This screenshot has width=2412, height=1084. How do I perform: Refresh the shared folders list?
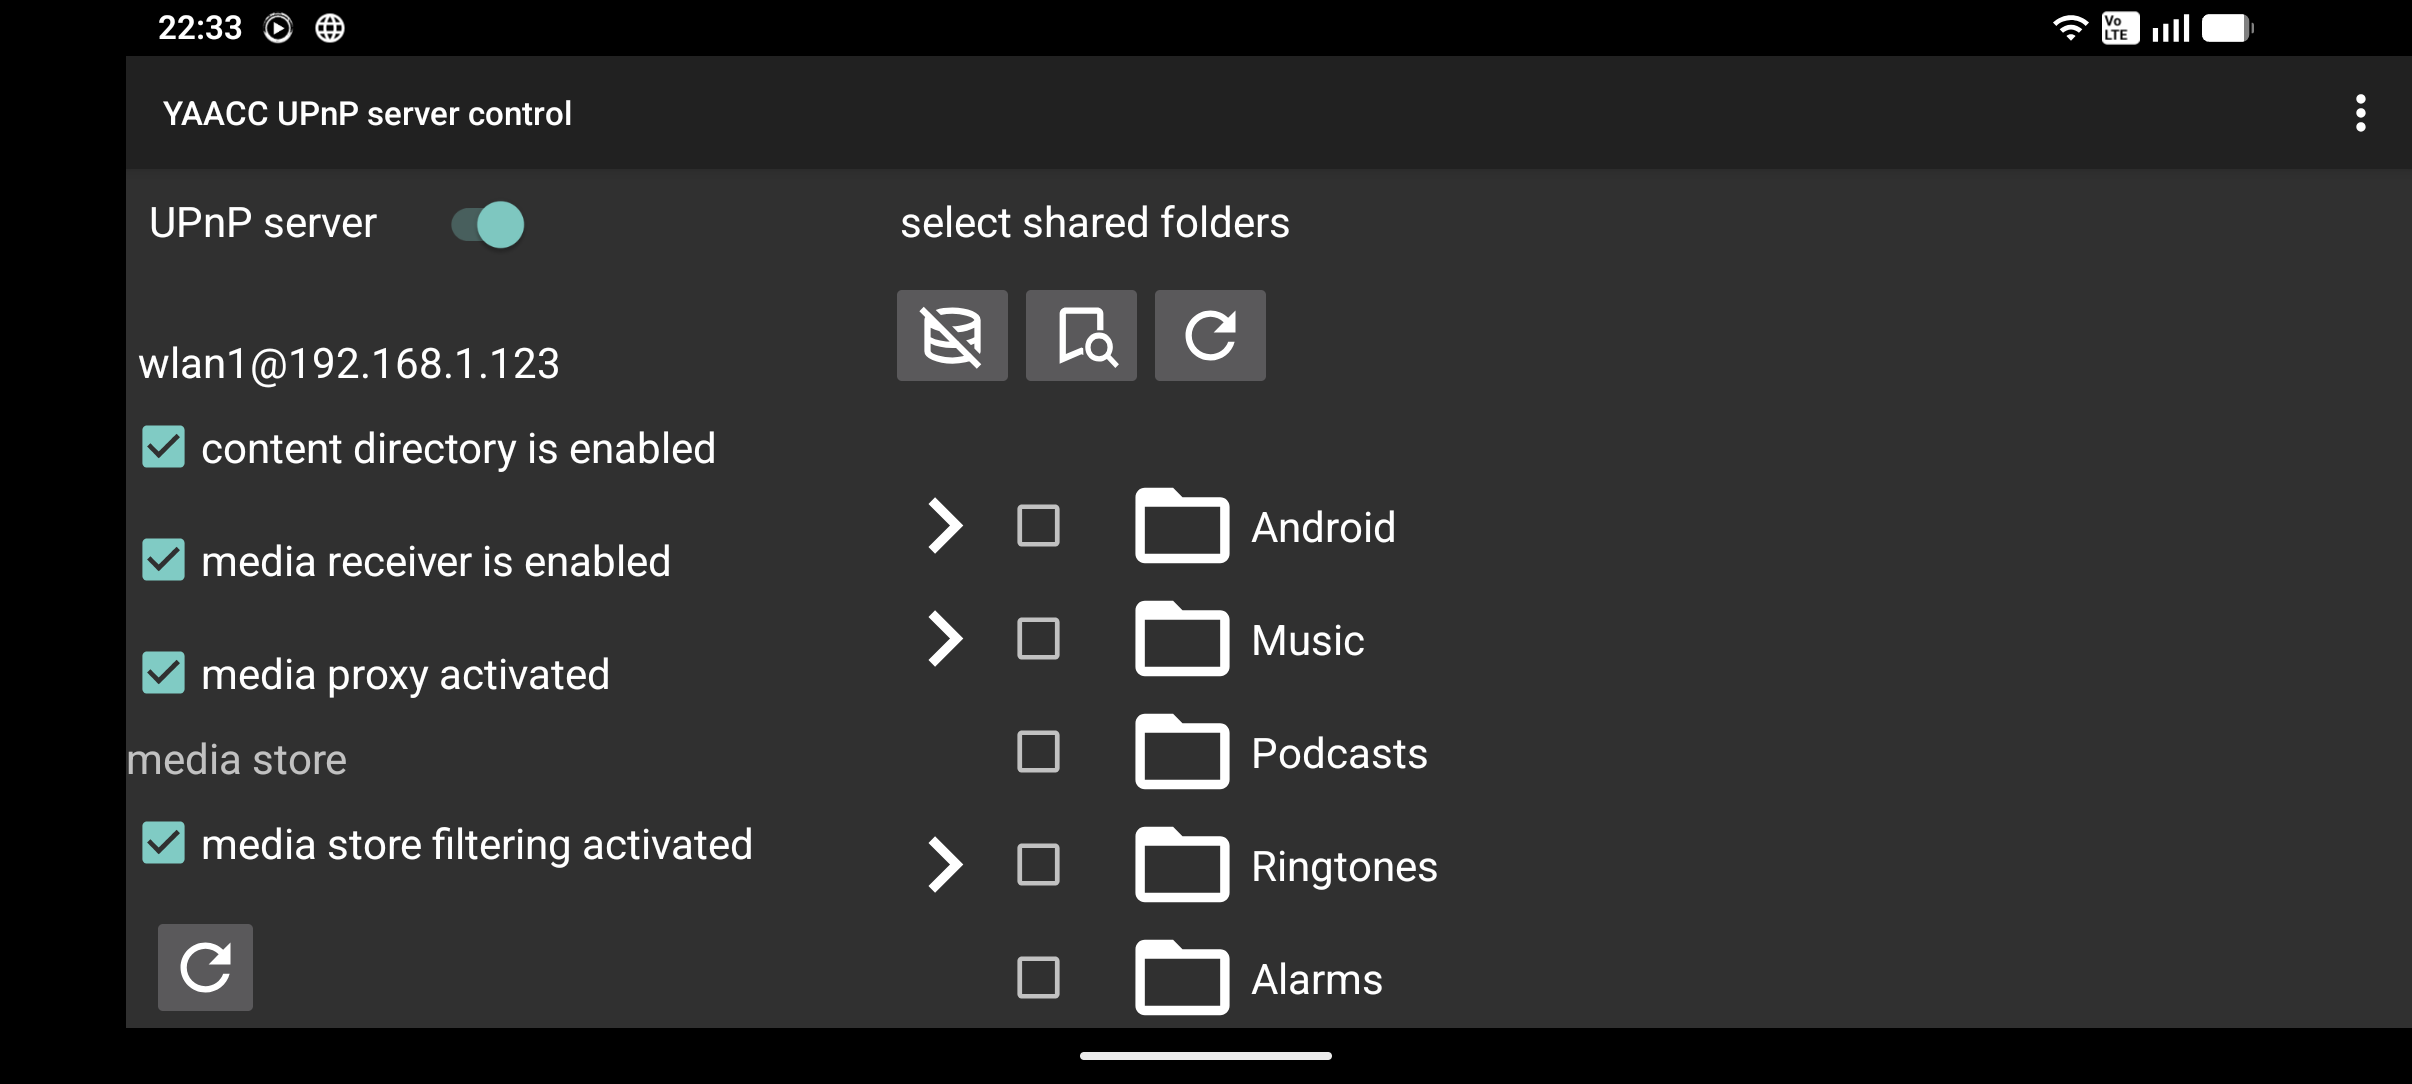pyautogui.click(x=1210, y=336)
